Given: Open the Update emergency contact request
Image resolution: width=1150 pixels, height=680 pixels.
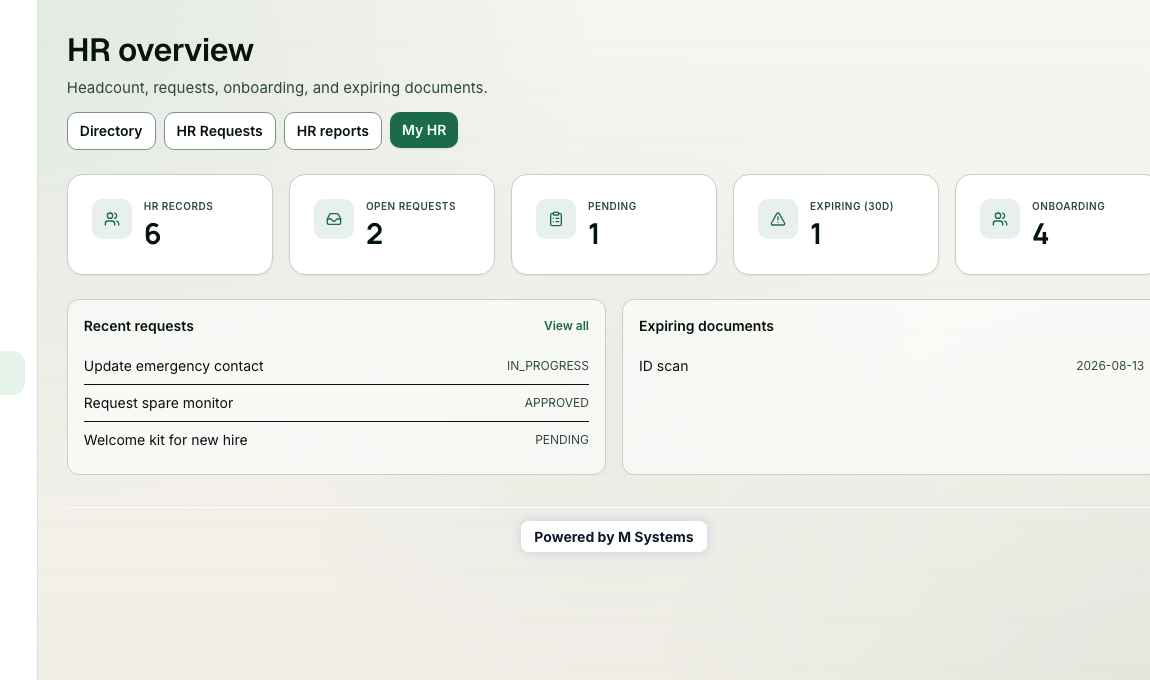Looking at the screenshot, I should tap(336, 366).
